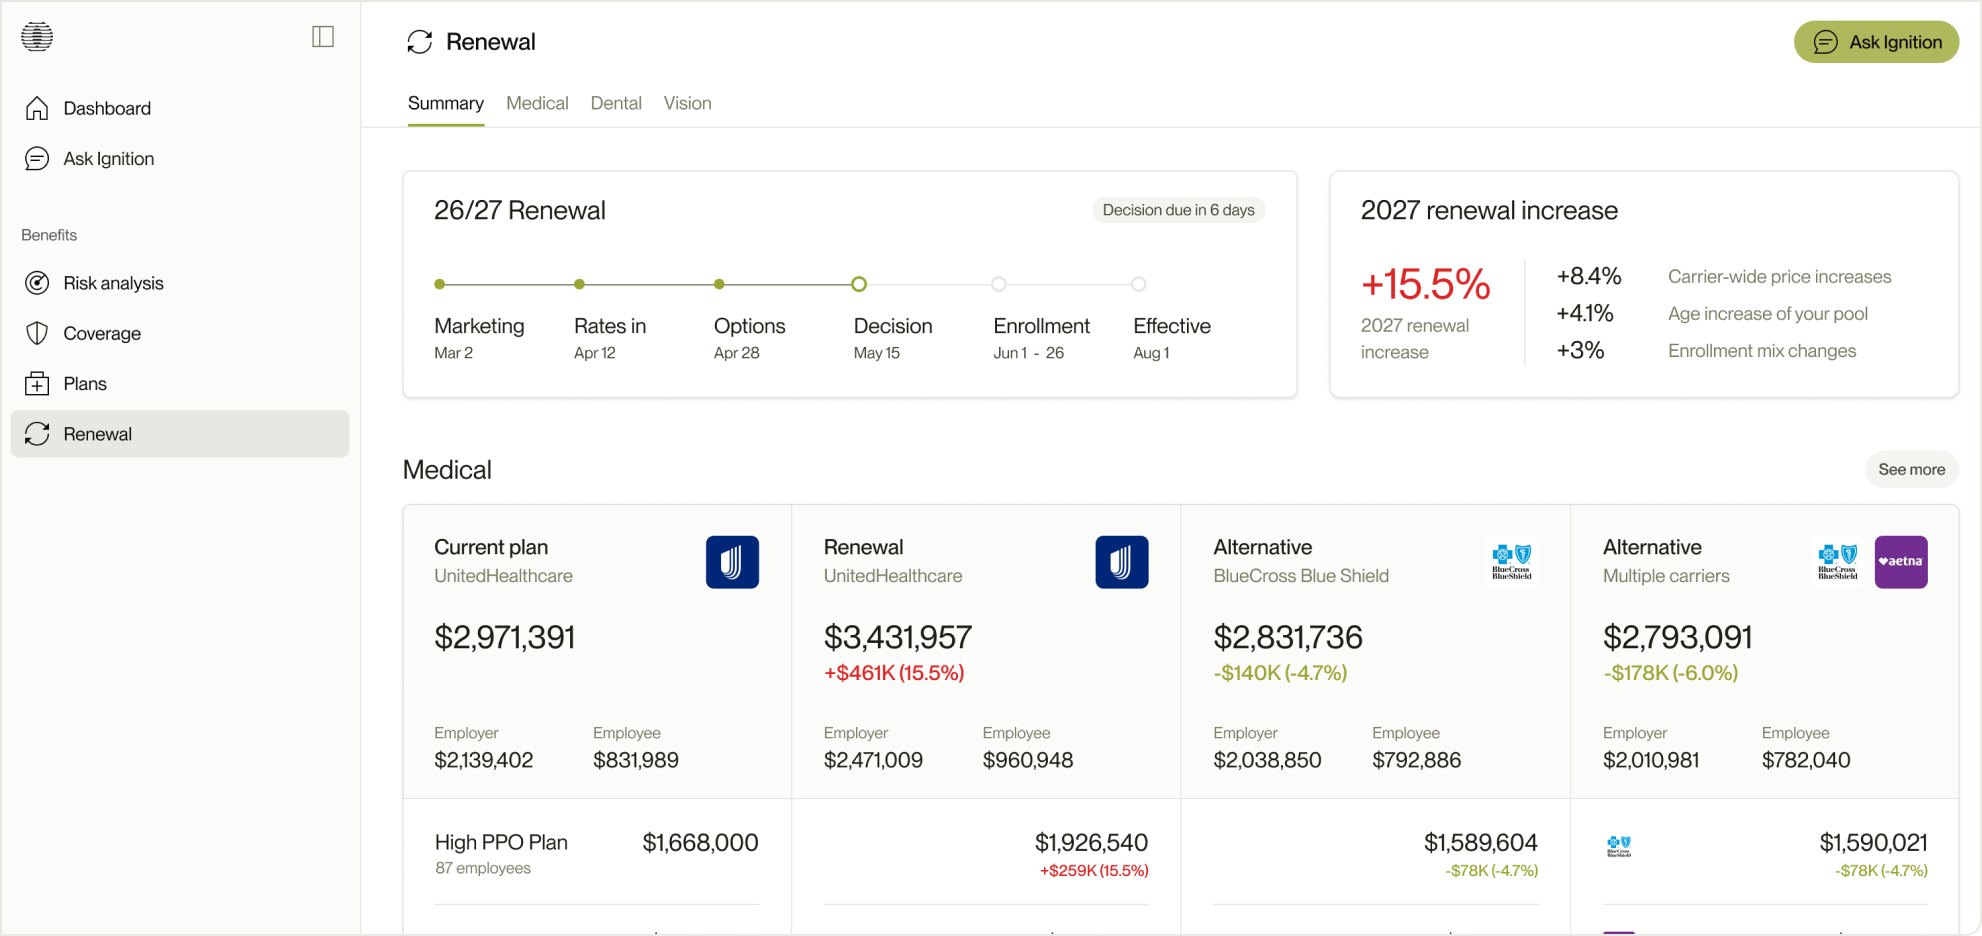This screenshot has height=936, width=1982.
Task: Click the chat icon inside the Ask Ignition button
Action: [x=1826, y=42]
